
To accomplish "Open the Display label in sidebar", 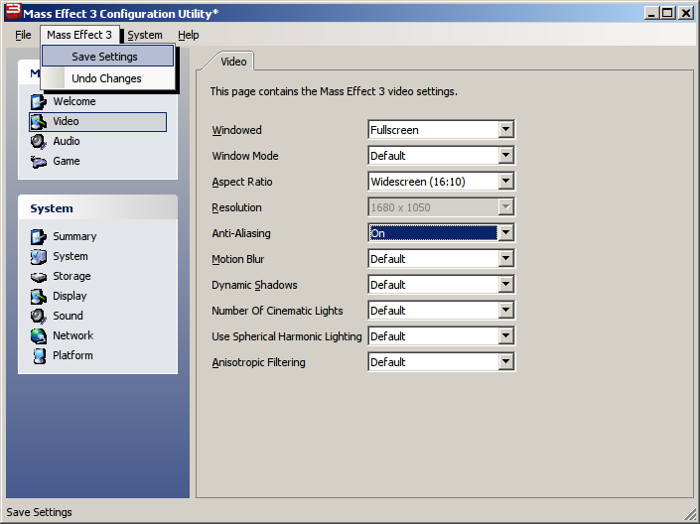I will point(70,296).
